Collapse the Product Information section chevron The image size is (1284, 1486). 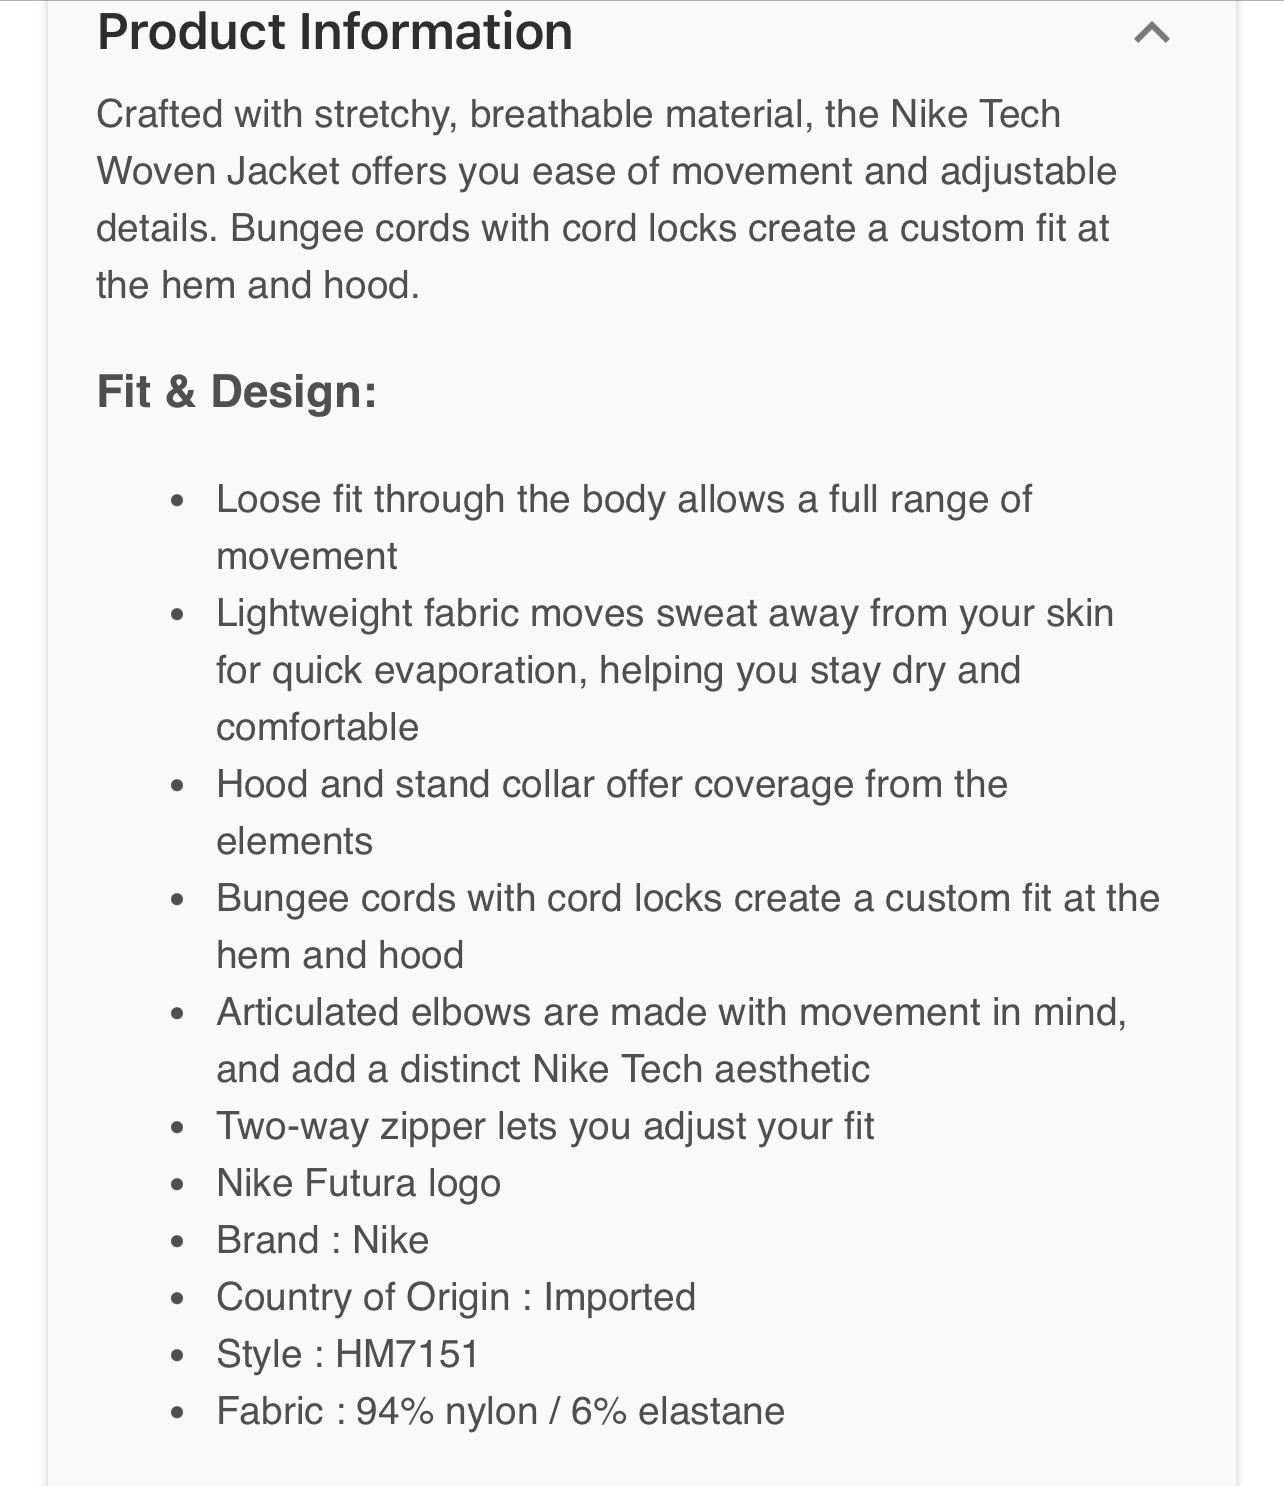(x=1151, y=33)
